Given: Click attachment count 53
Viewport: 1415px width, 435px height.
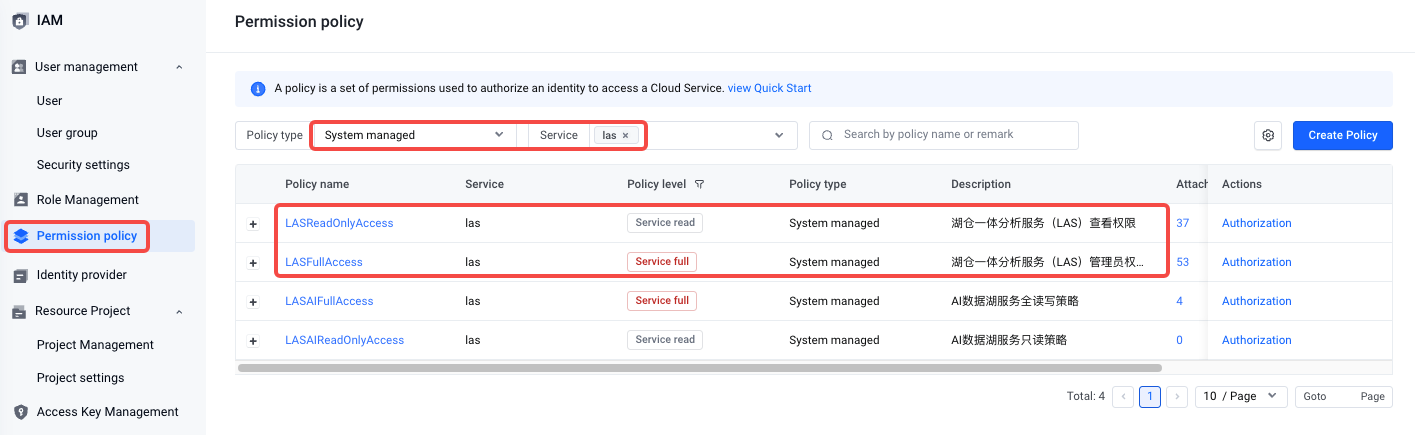Looking at the screenshot, I should click(1183, 262).
